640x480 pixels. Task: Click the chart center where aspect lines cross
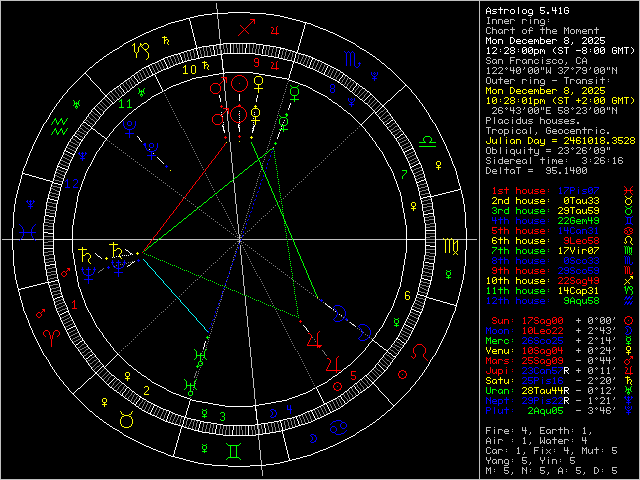[x=240, y=240]
